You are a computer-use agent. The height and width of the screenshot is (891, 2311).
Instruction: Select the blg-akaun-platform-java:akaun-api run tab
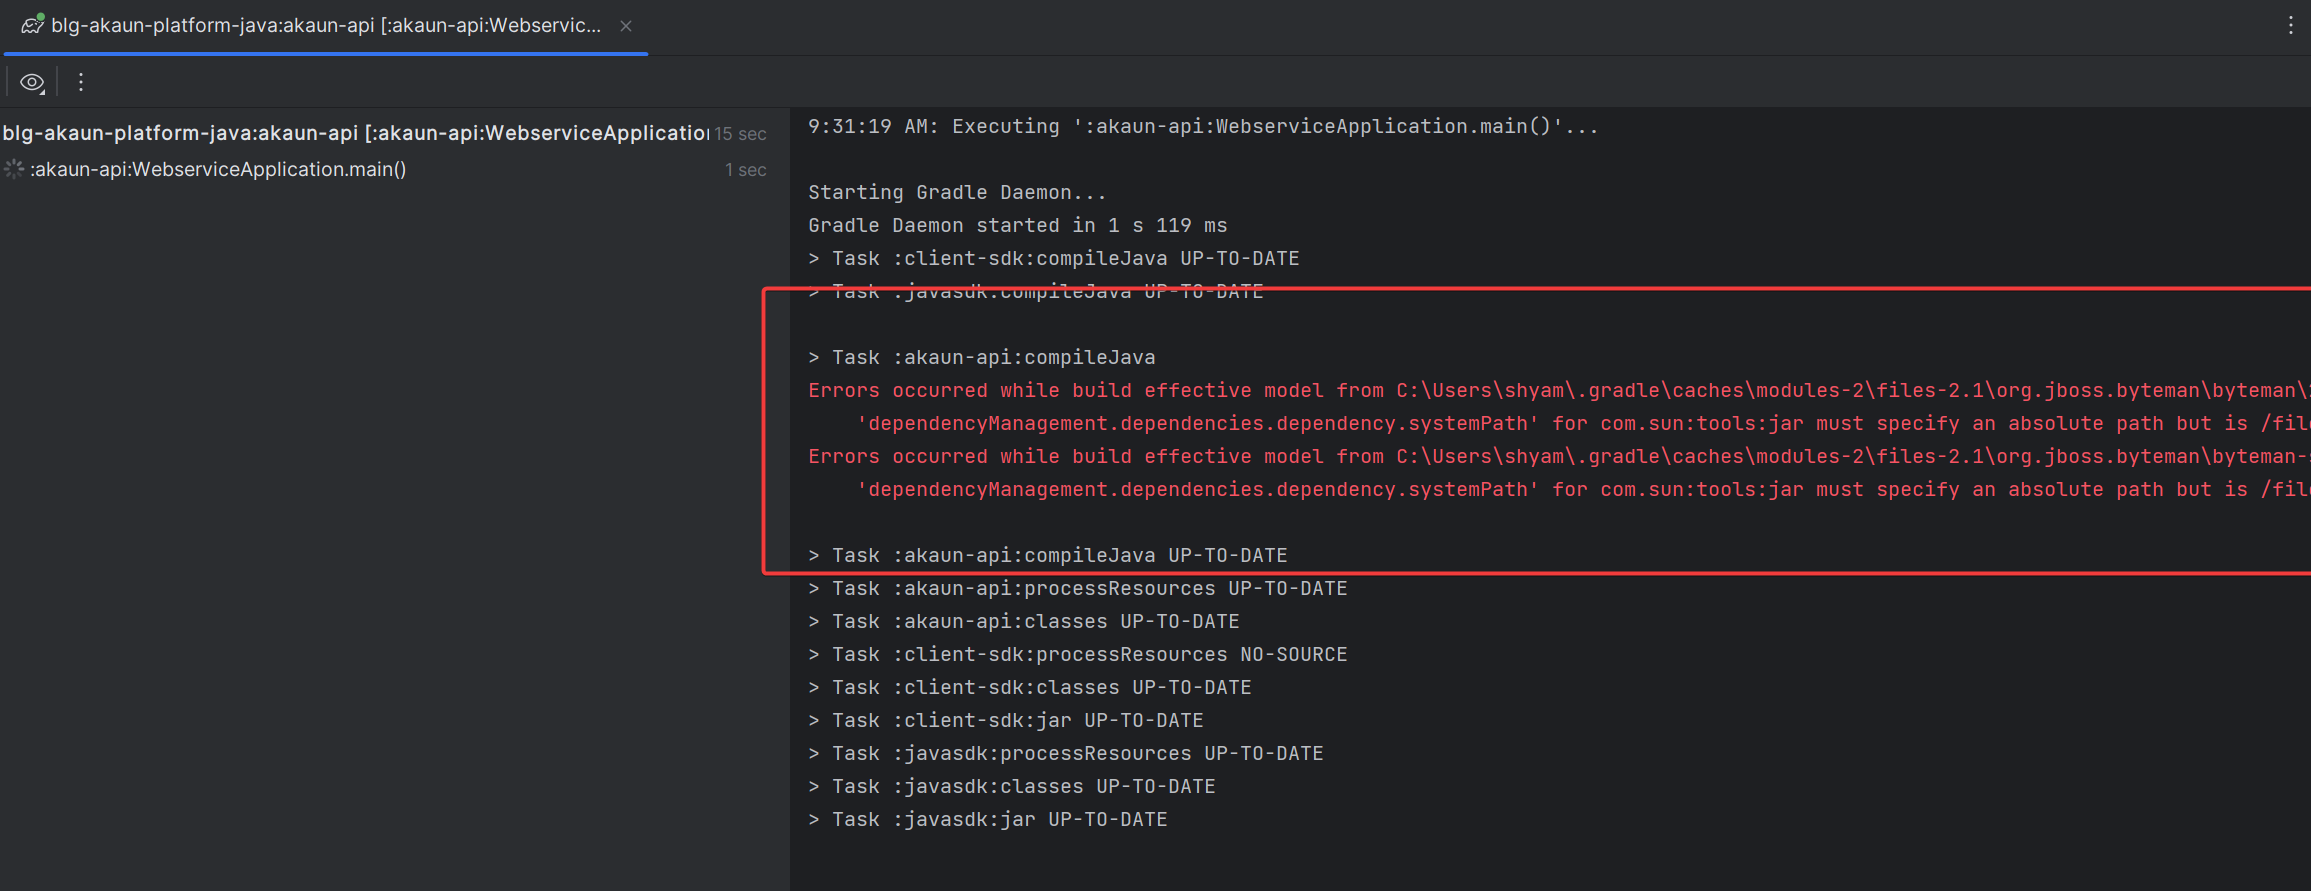click(326, 26)
